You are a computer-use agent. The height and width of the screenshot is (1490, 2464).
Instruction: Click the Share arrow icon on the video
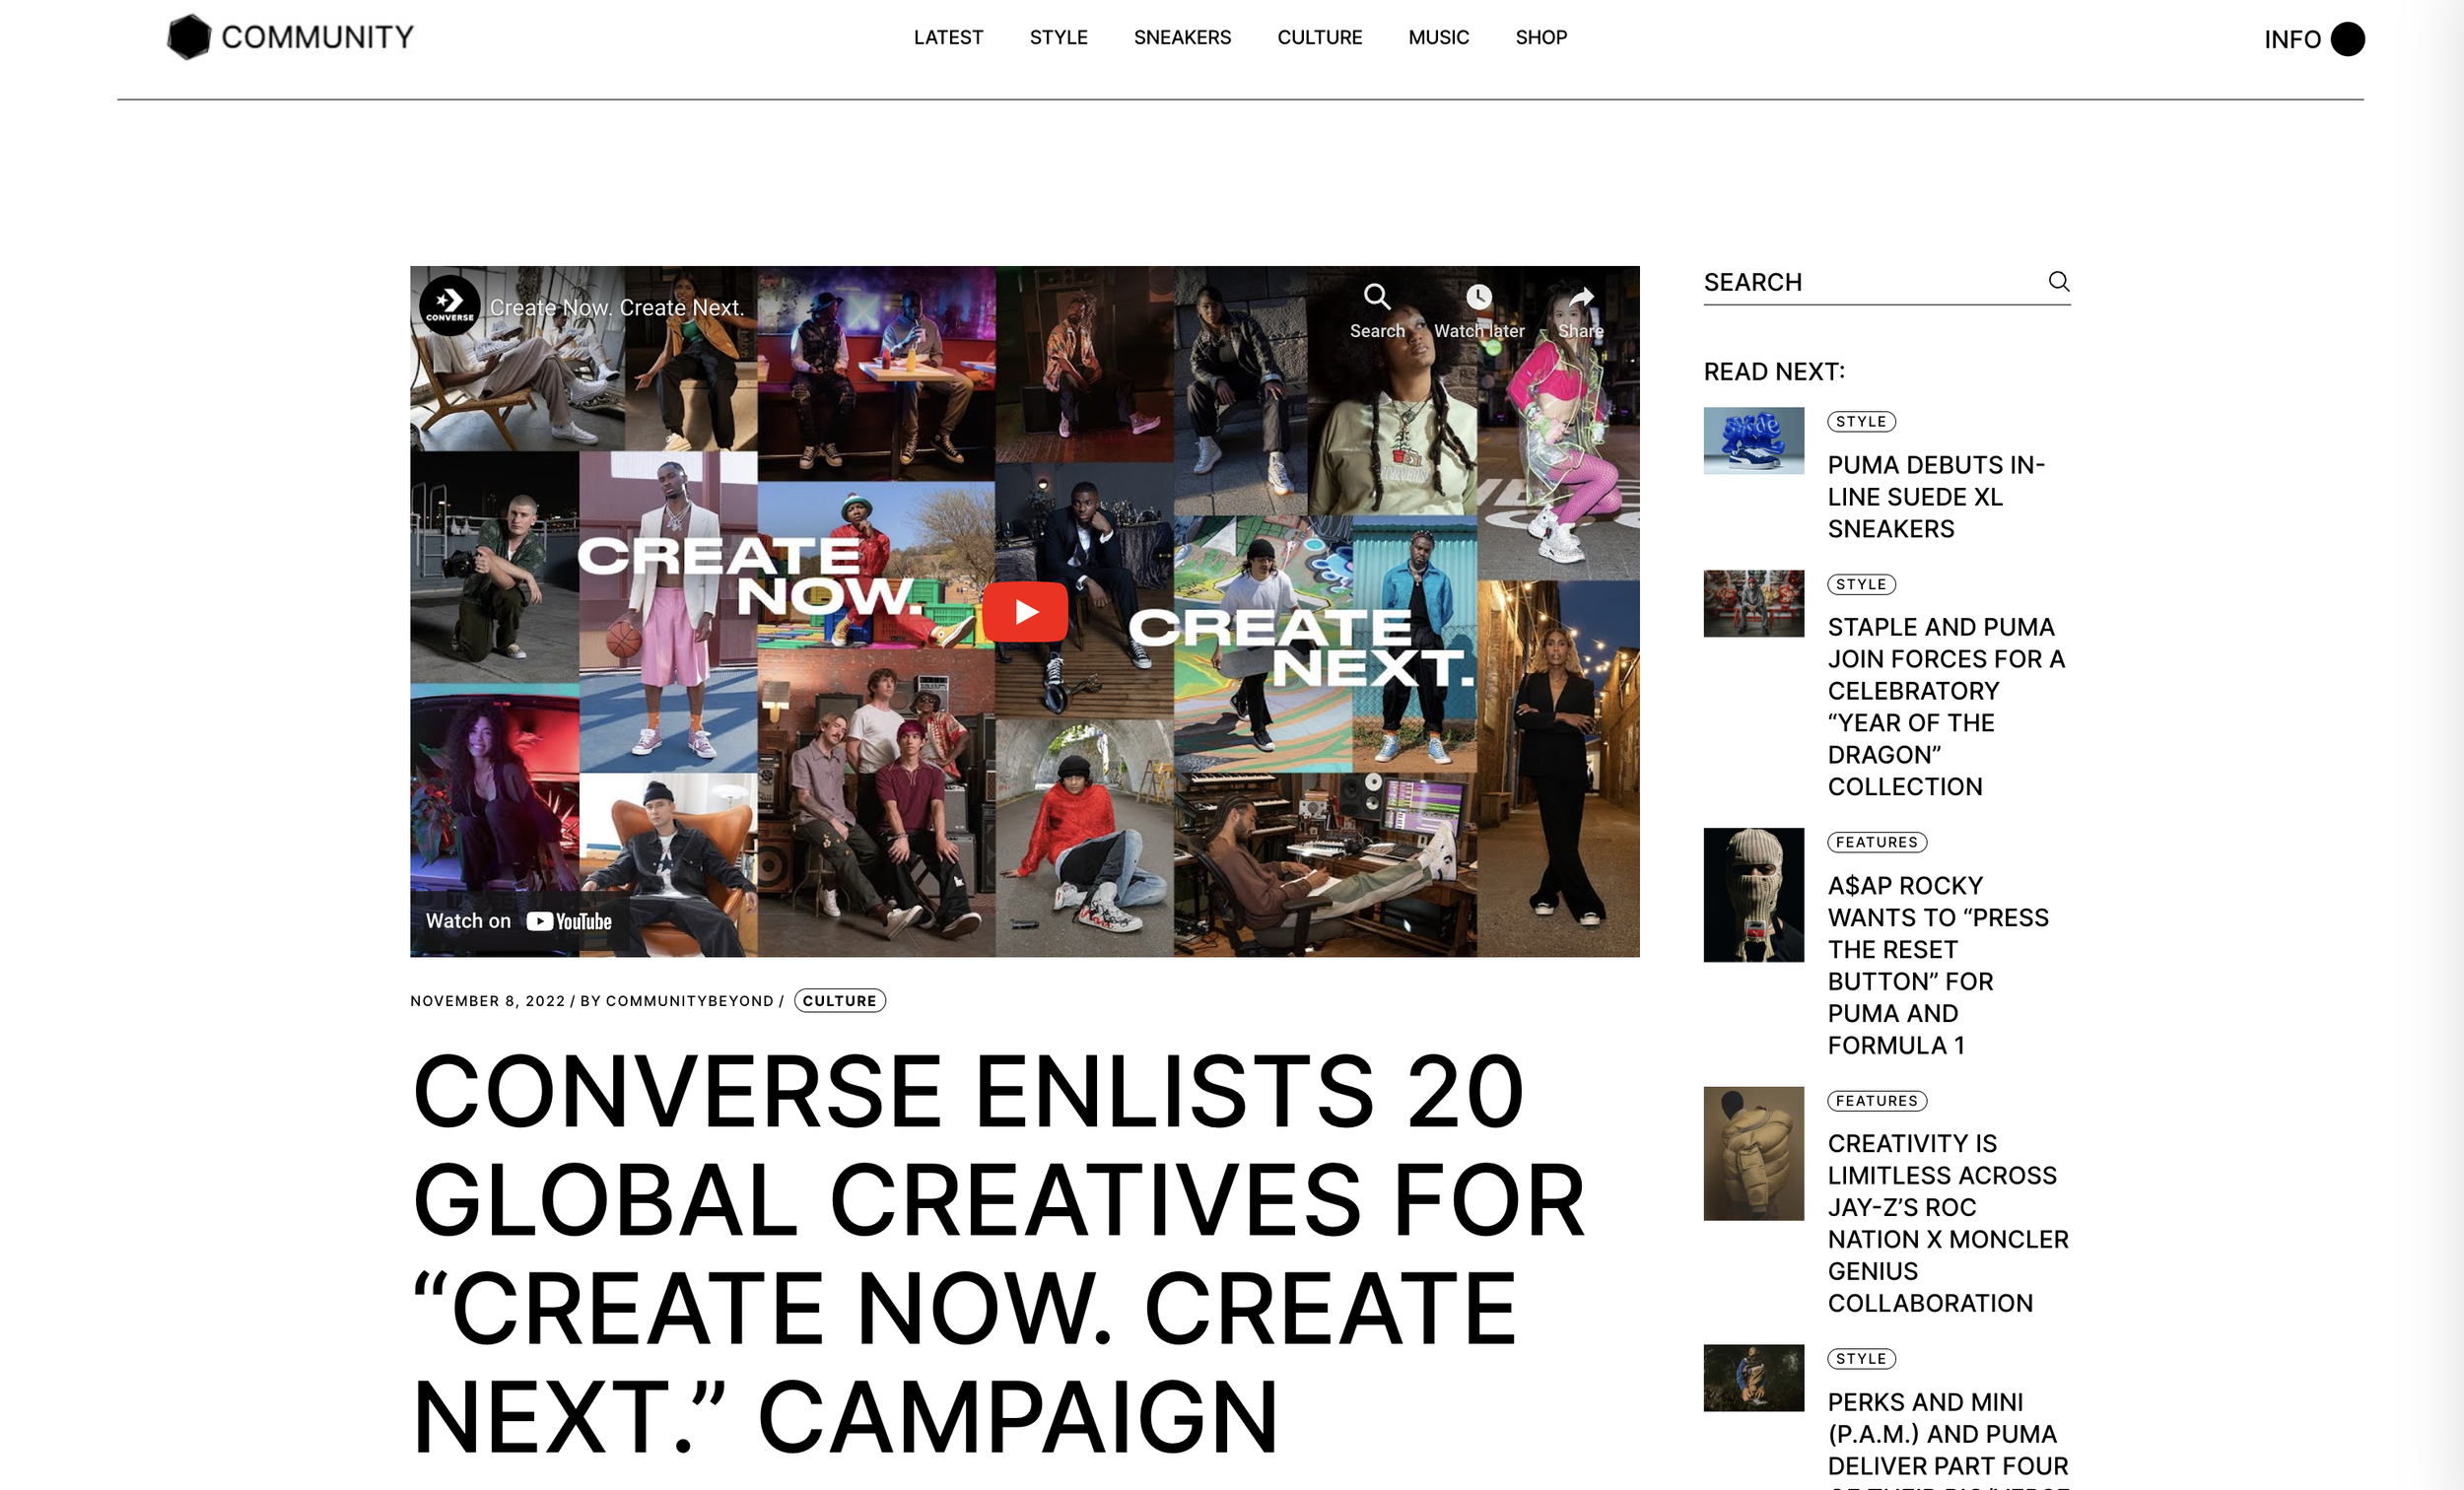[1581, 297]
